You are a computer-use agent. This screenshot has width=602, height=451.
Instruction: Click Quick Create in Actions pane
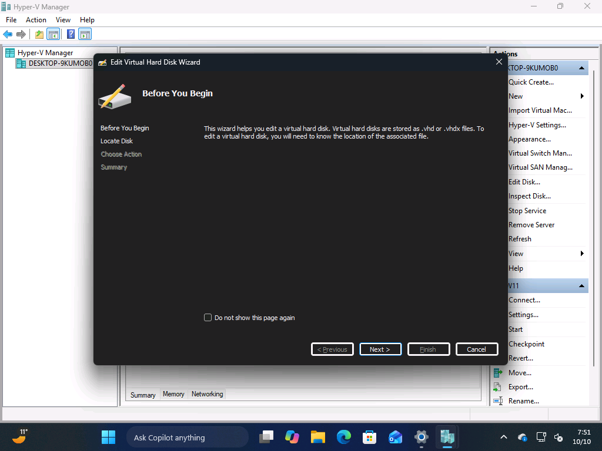tap(531, 82)
